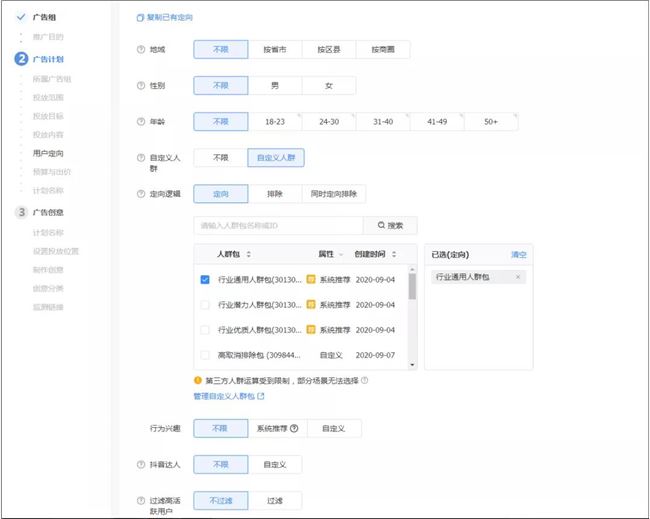
Task: Click the question mark beside 系统推荐
Action: pos(294,428)
